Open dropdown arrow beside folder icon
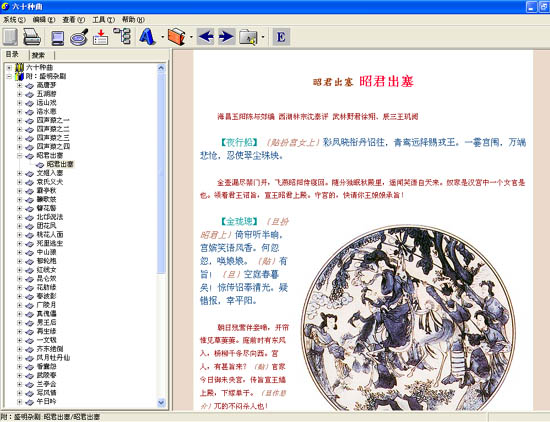The height and width of the screenshot is (422, 550). pos(263,37)
